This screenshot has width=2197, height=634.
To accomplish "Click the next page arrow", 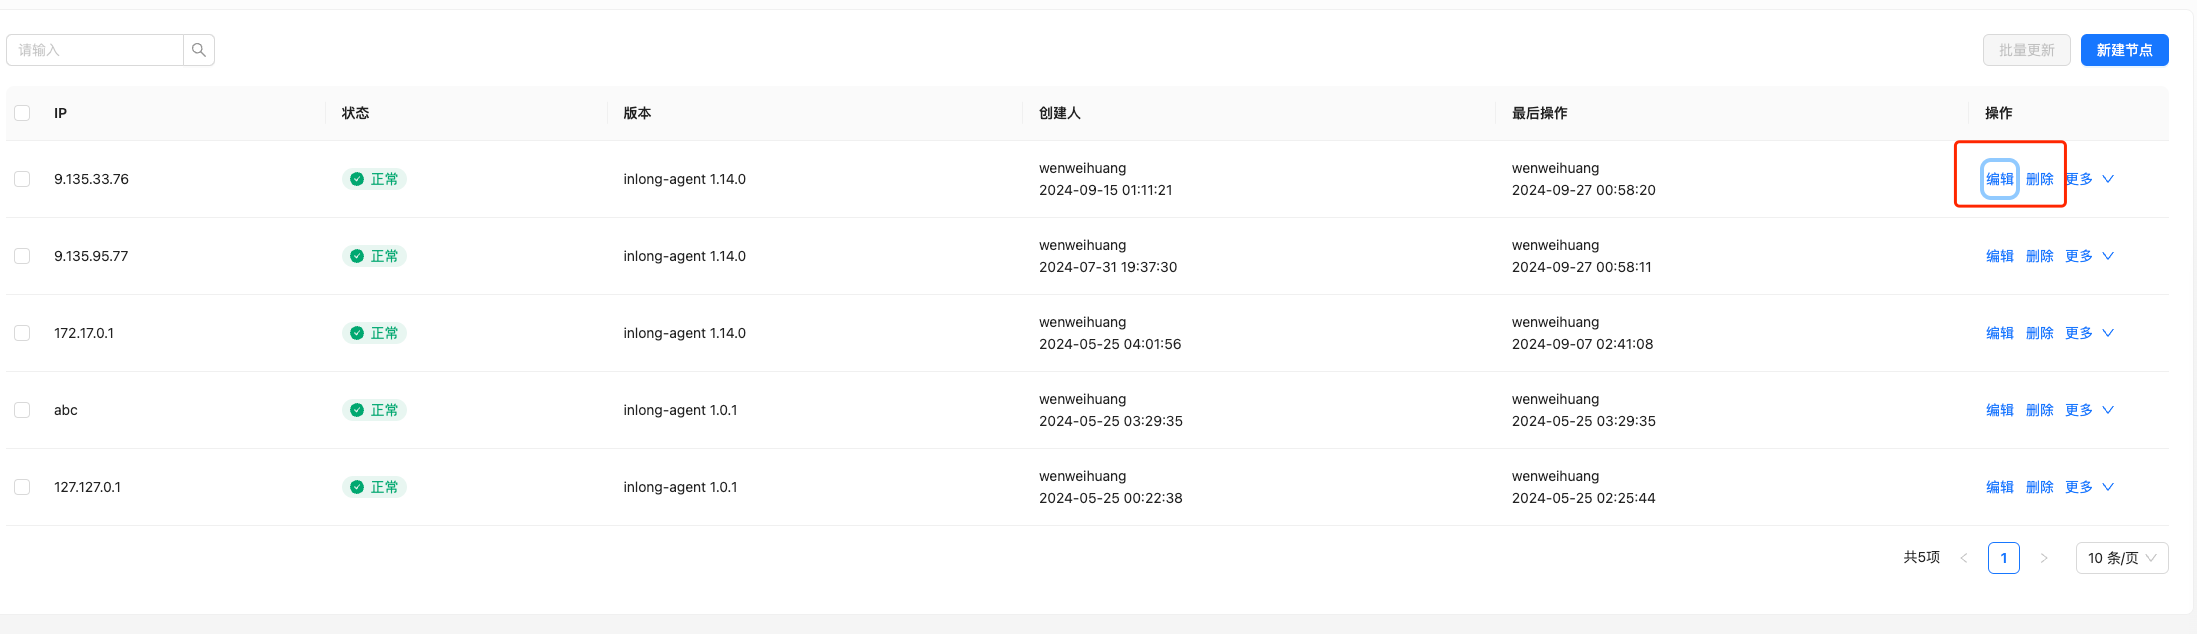I will pos(2044,558).
